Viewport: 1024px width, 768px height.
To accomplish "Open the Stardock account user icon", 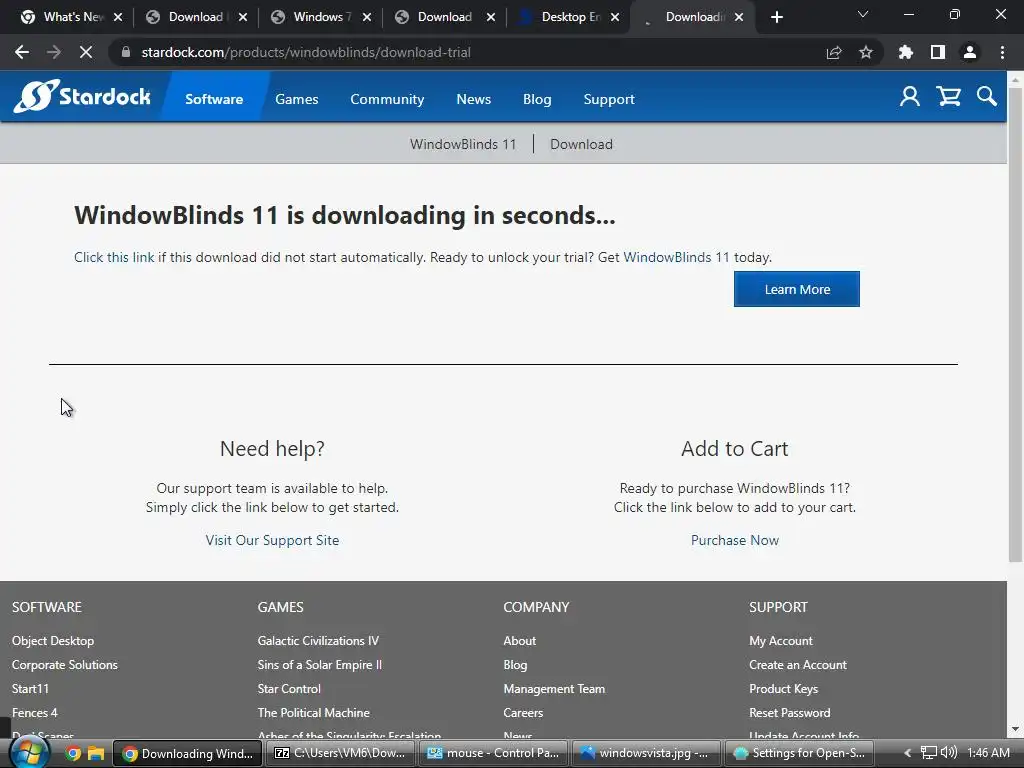I will point(910,97).
